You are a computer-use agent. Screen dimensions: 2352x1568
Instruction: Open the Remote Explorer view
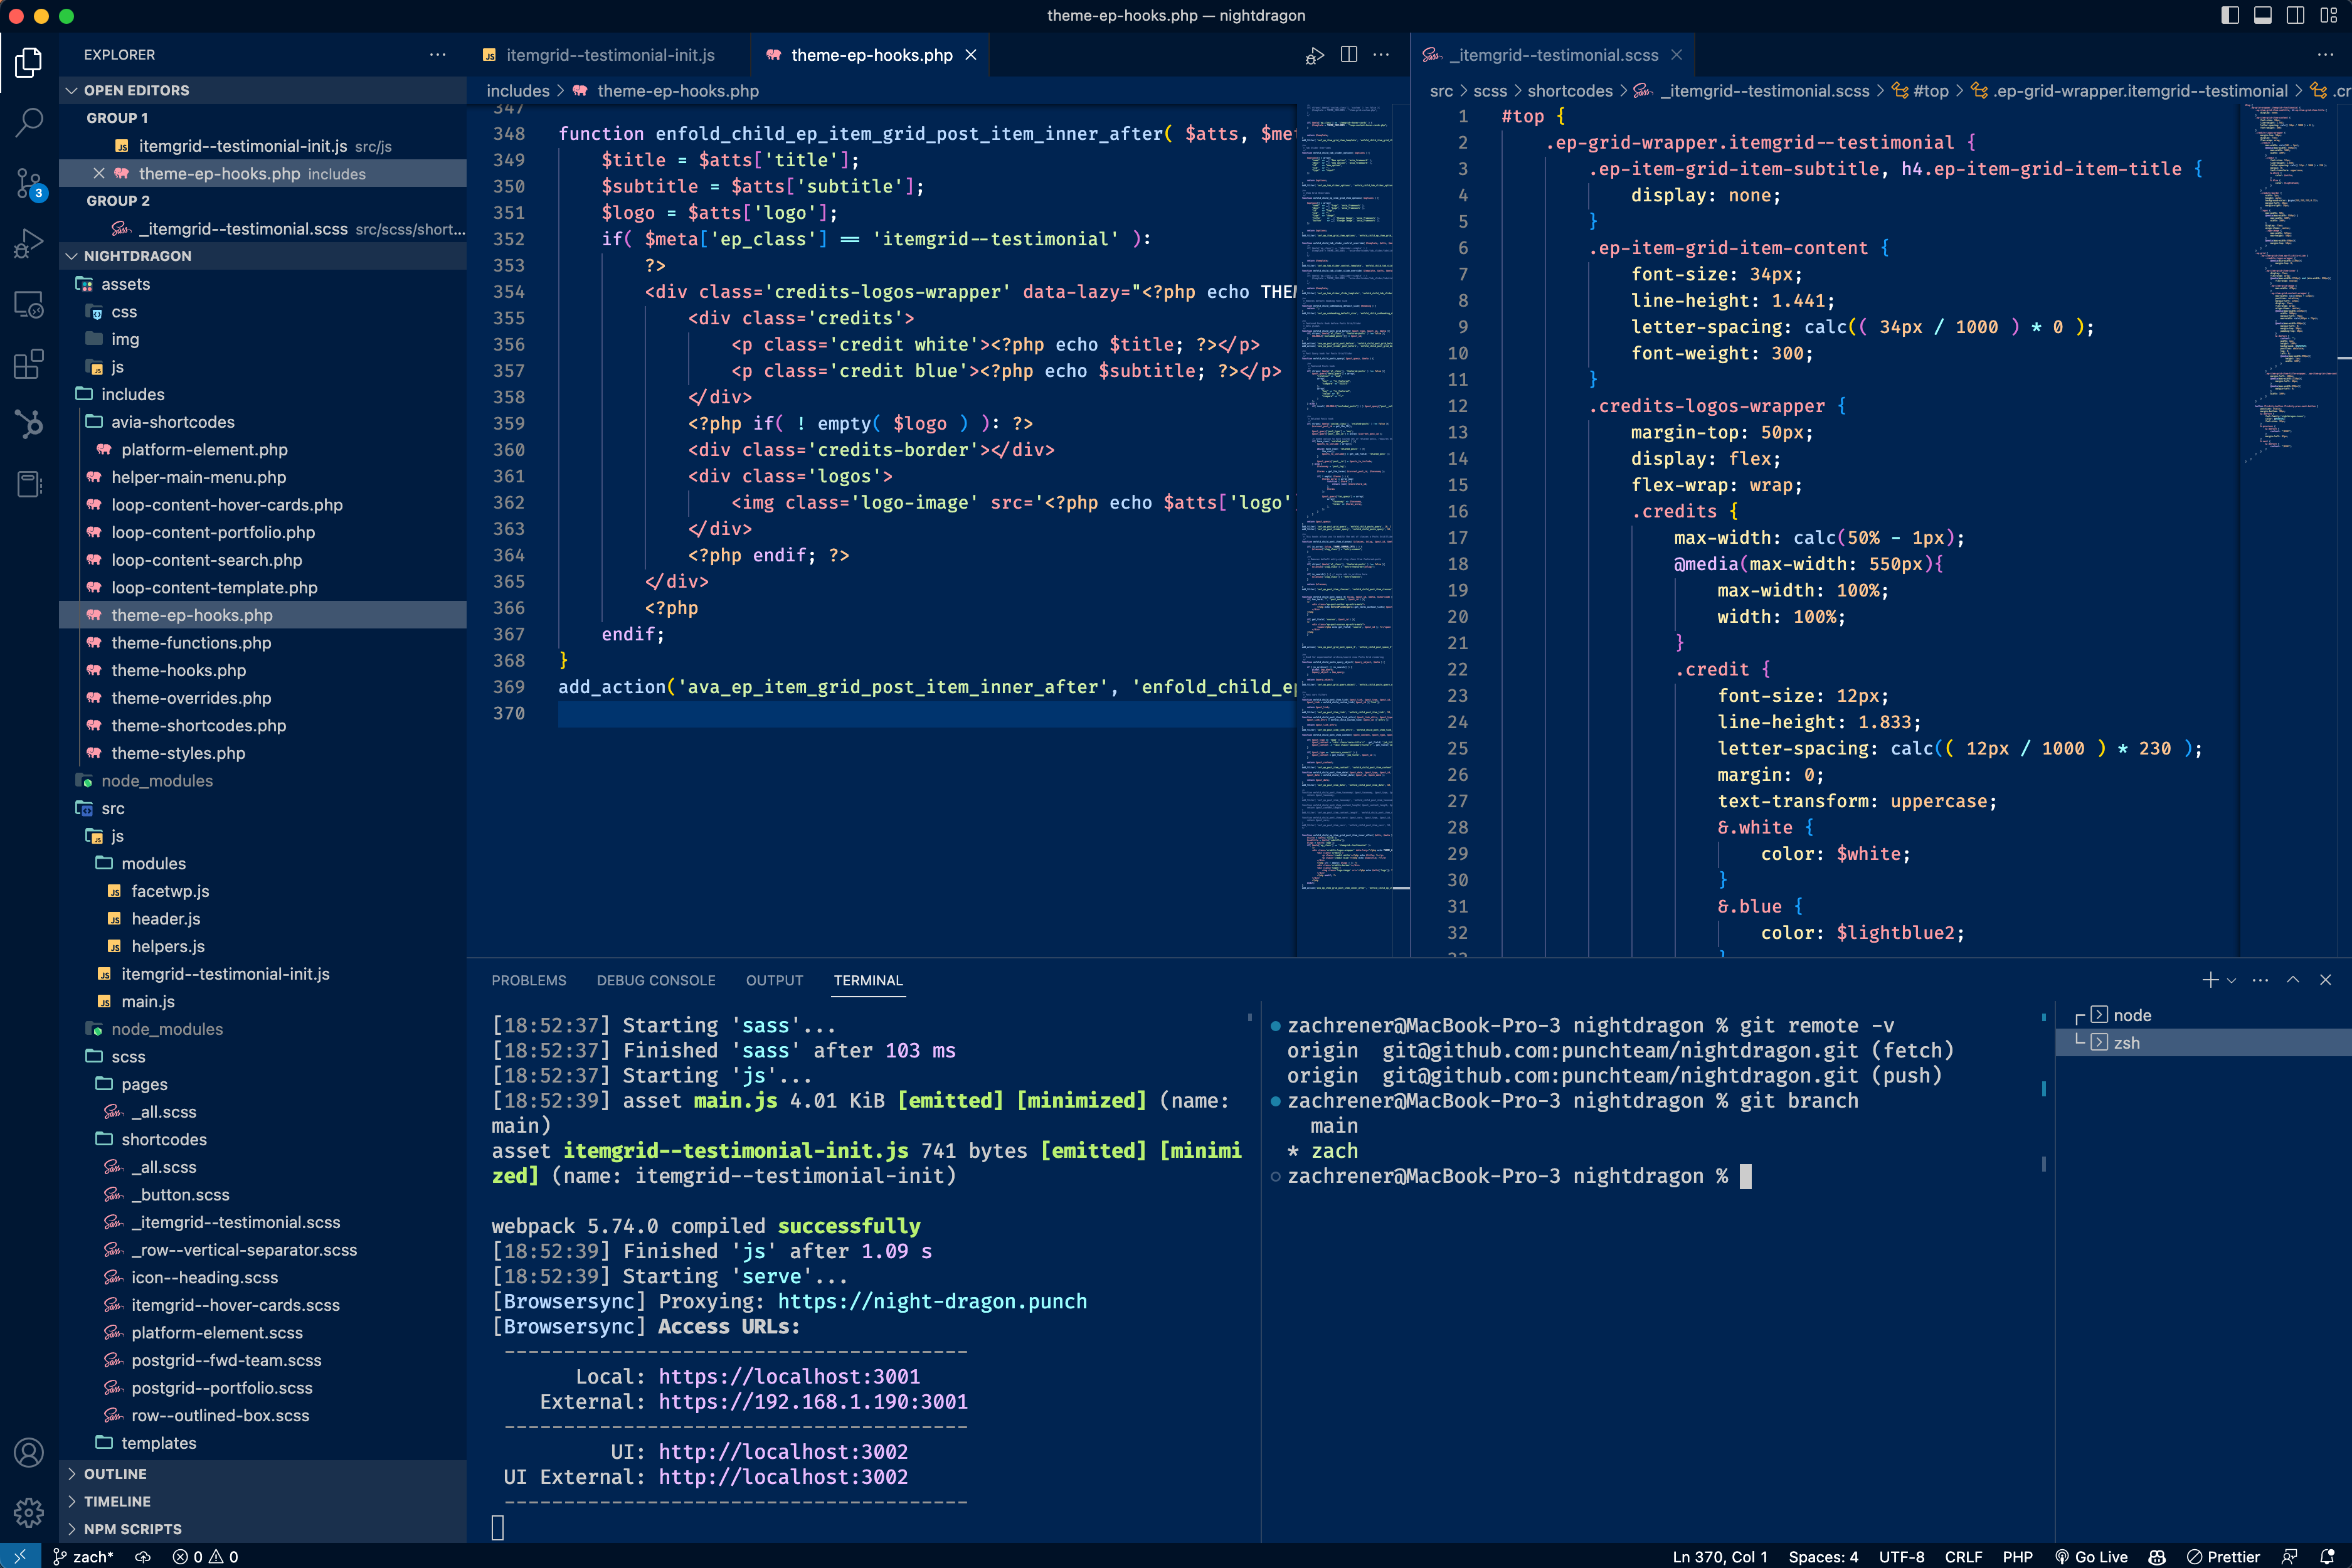[29, 304]
